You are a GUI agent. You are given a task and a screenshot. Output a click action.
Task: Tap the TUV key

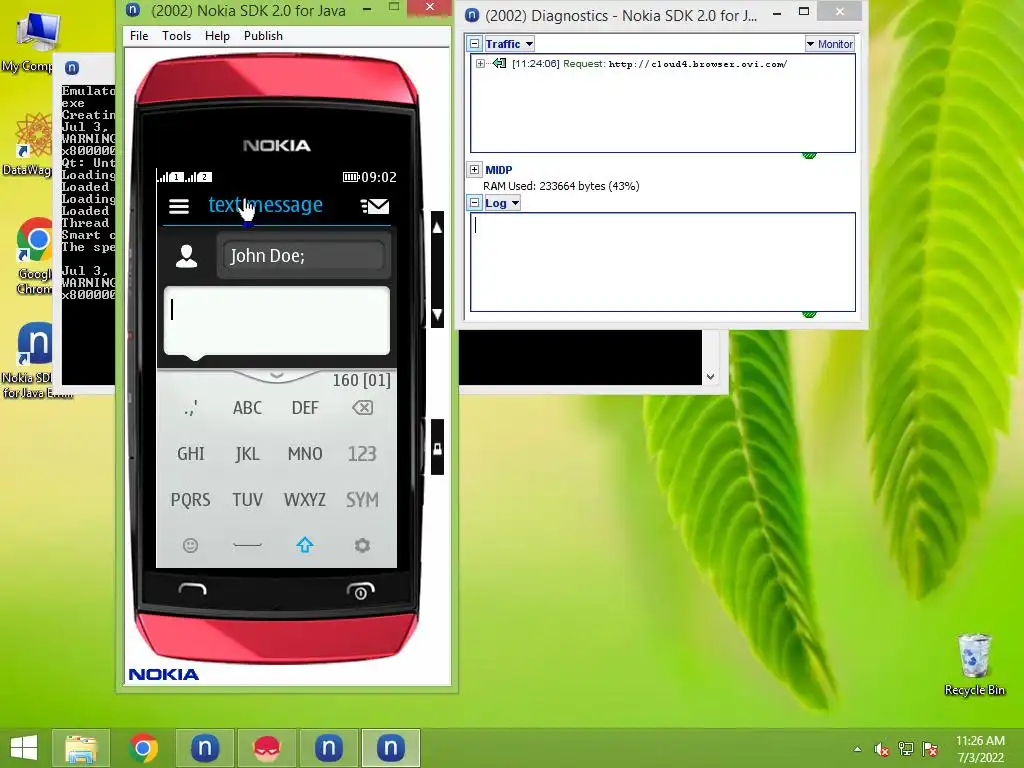(x=248, y=500)
